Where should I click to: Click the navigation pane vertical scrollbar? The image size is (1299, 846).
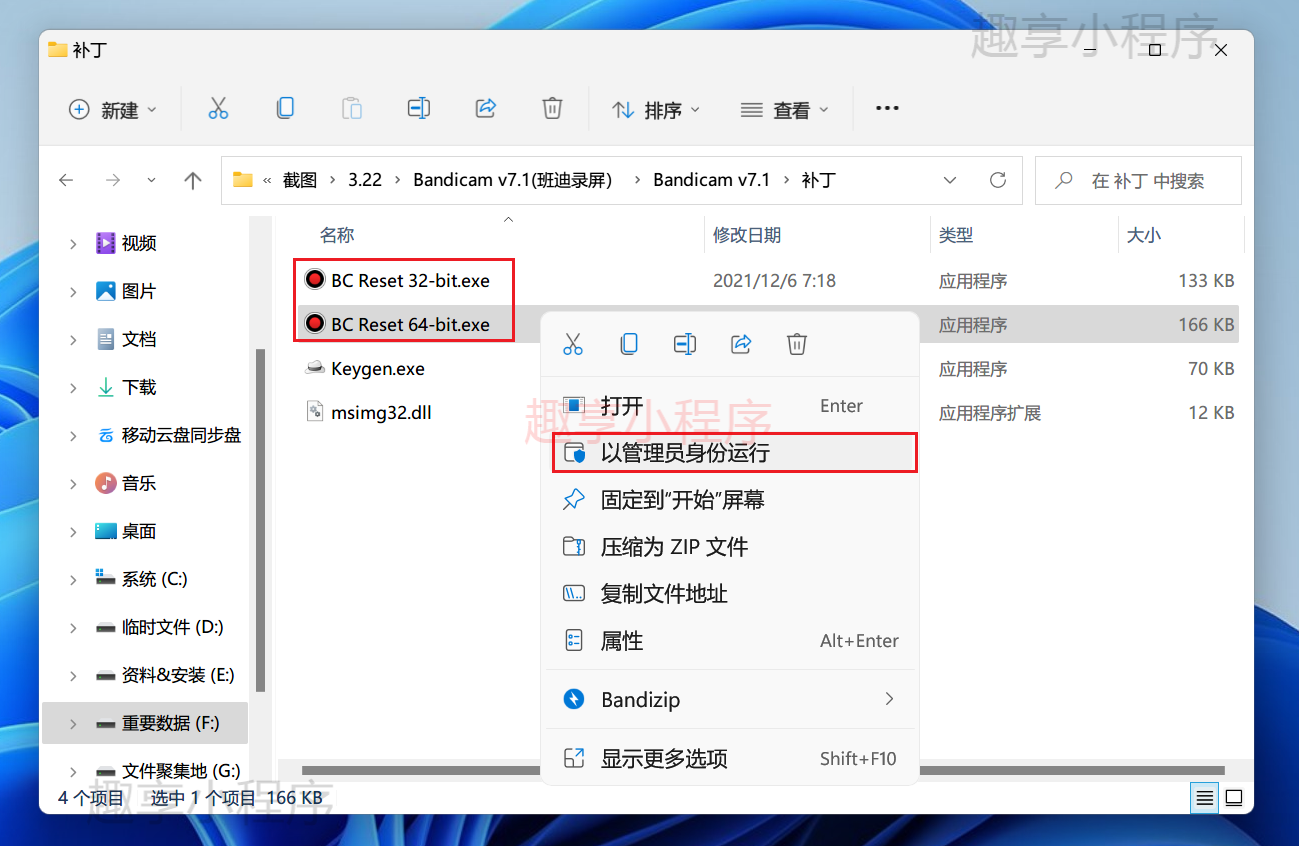click(261, 520)
